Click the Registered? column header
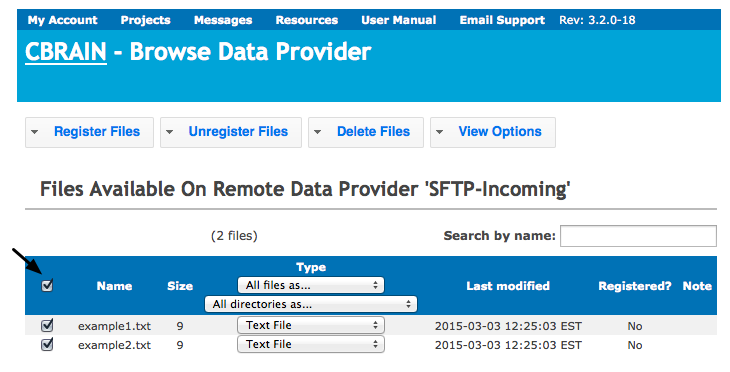The image size is (730, 372). [x=635, y=286]
